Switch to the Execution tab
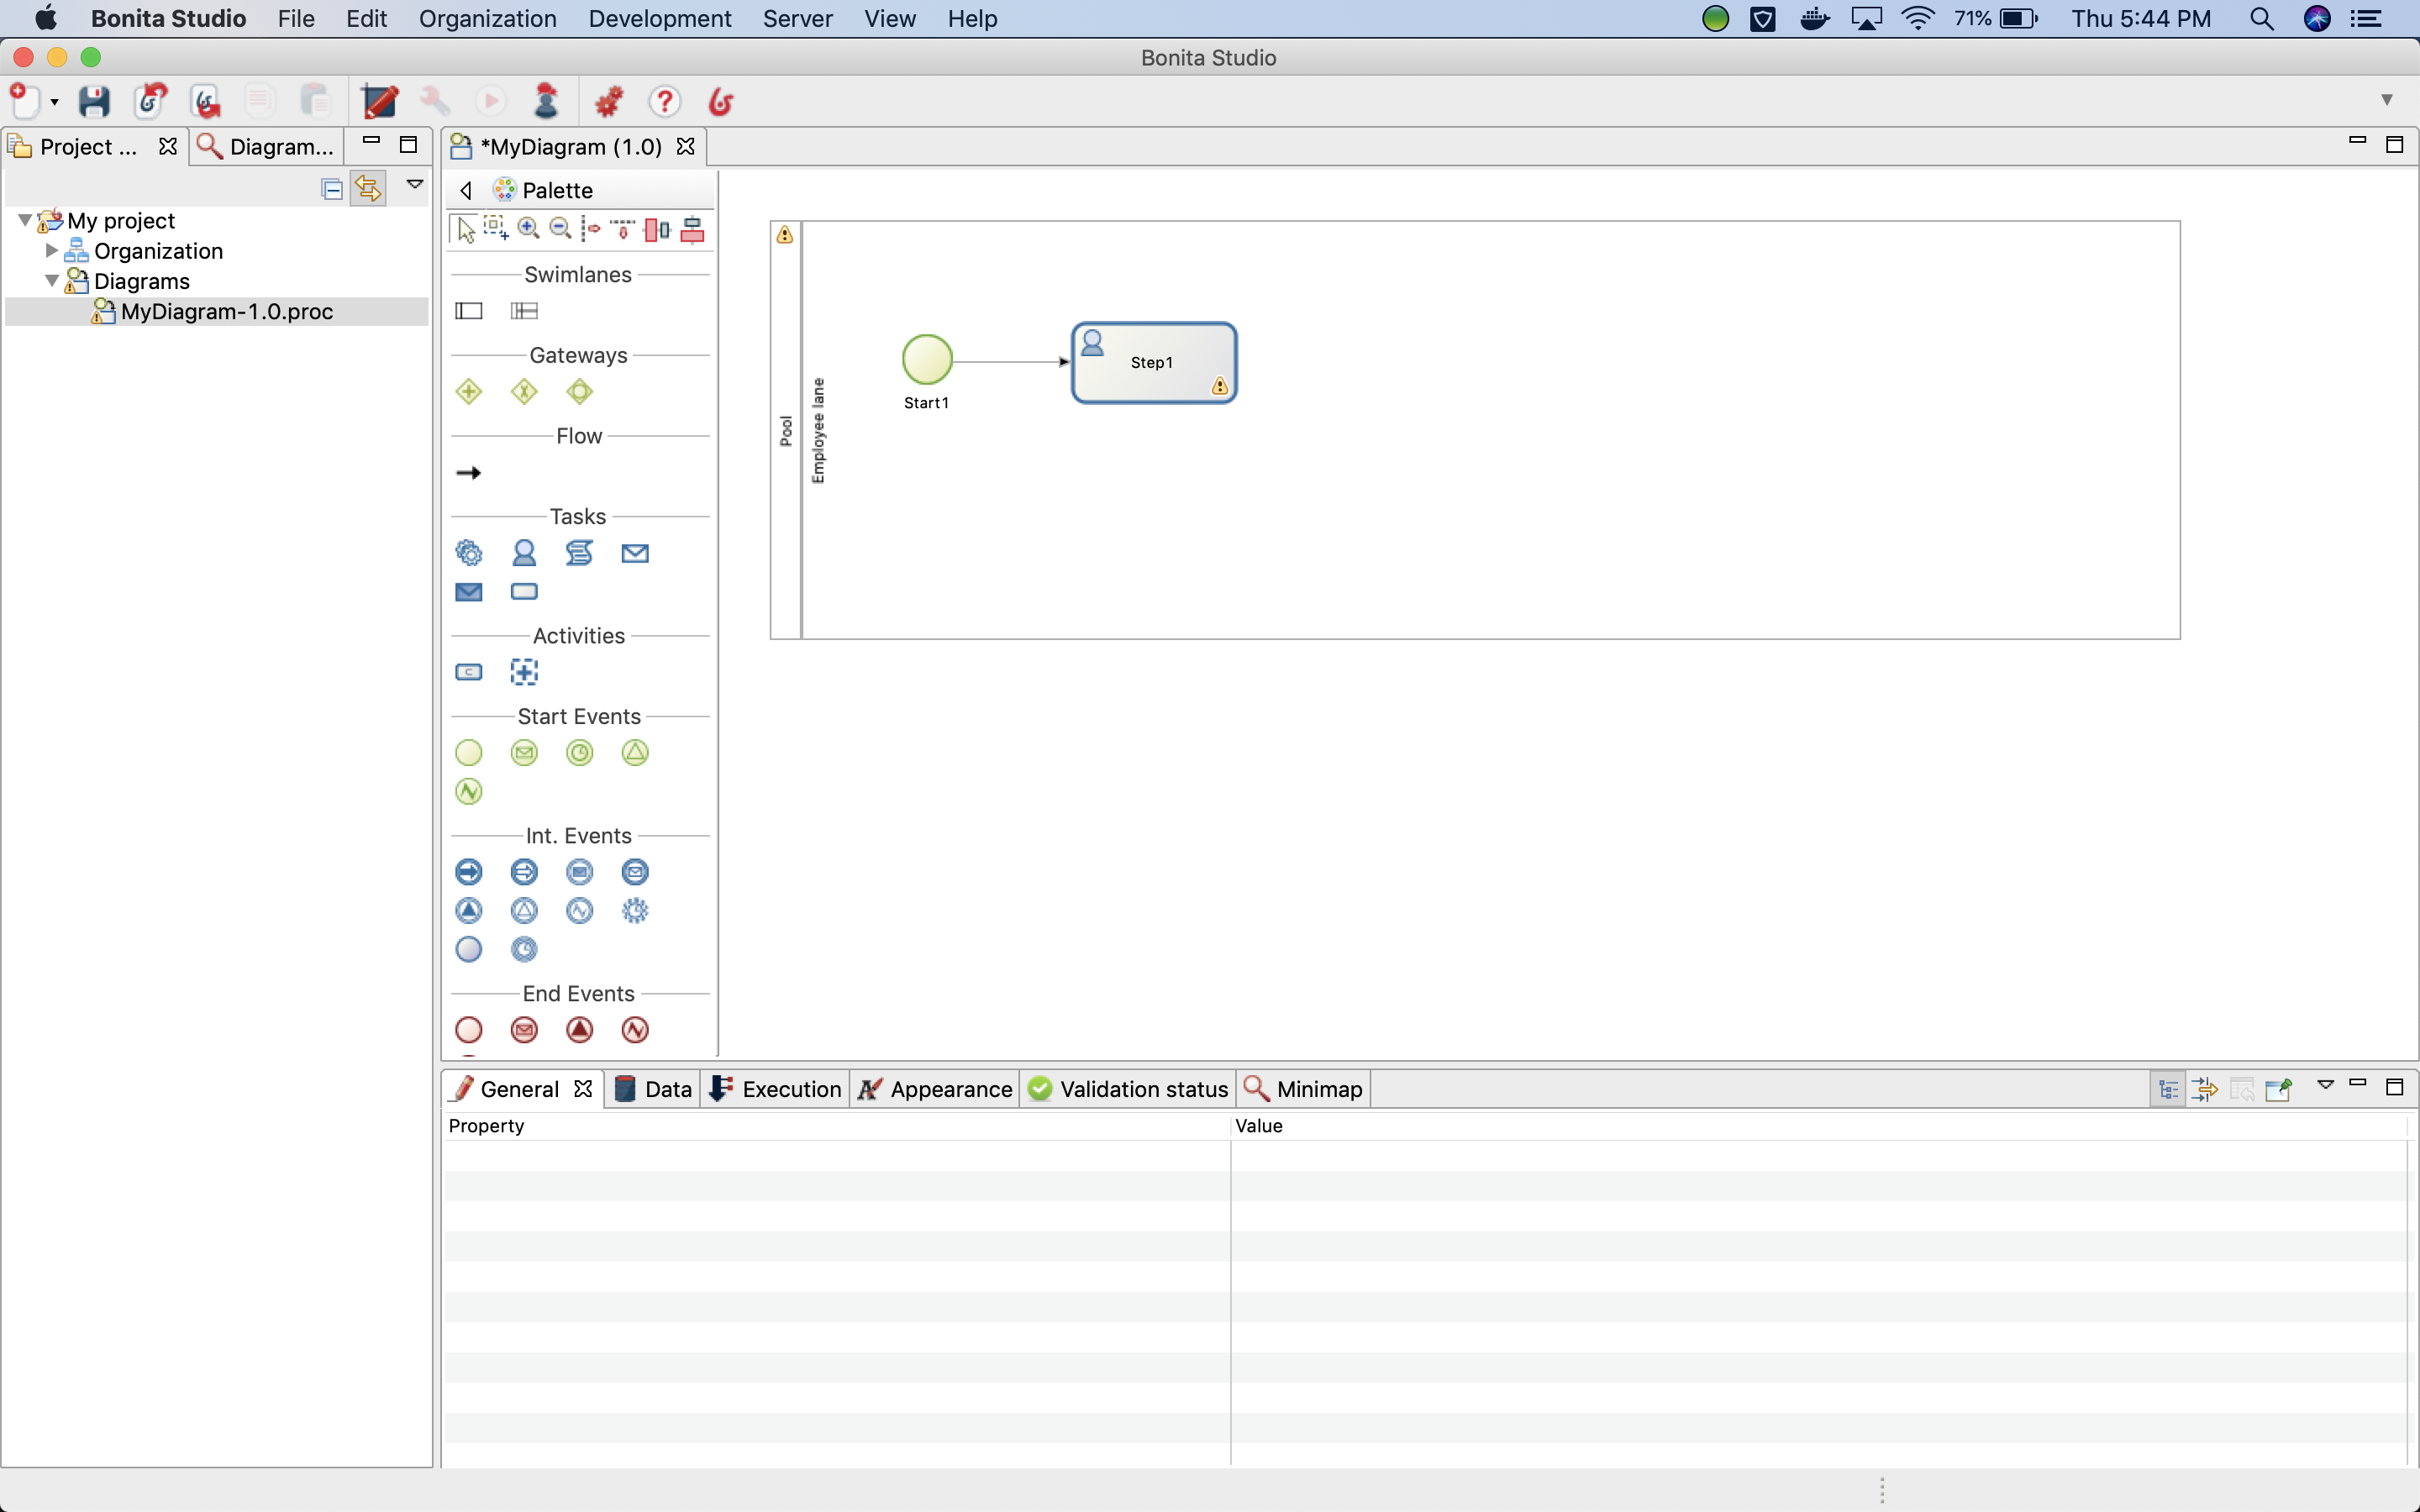Image resolution: width=2420 pixels, height=1512 pixels. pos(776,1089)
